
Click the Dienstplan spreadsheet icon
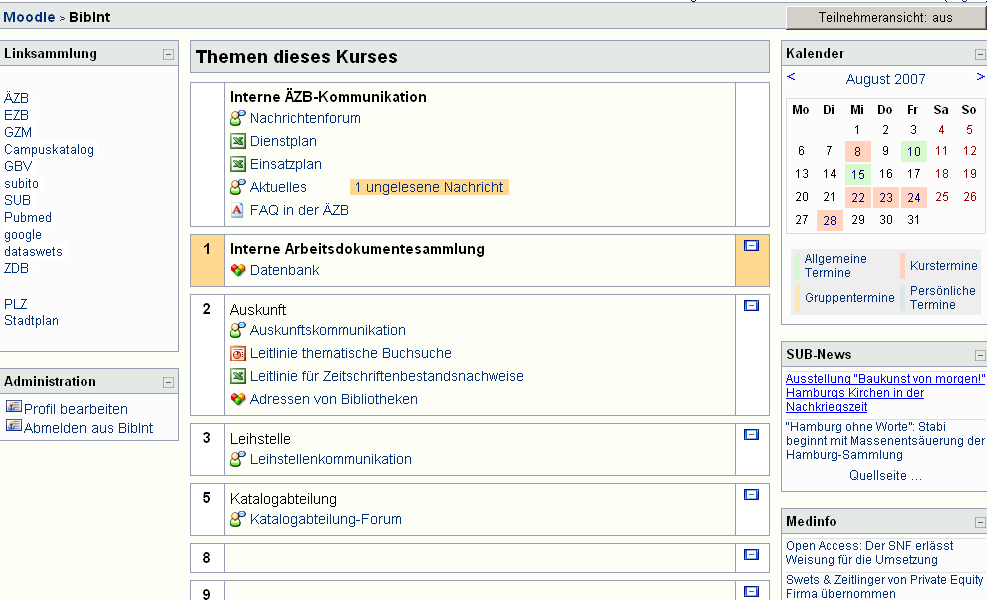point(238,142)
